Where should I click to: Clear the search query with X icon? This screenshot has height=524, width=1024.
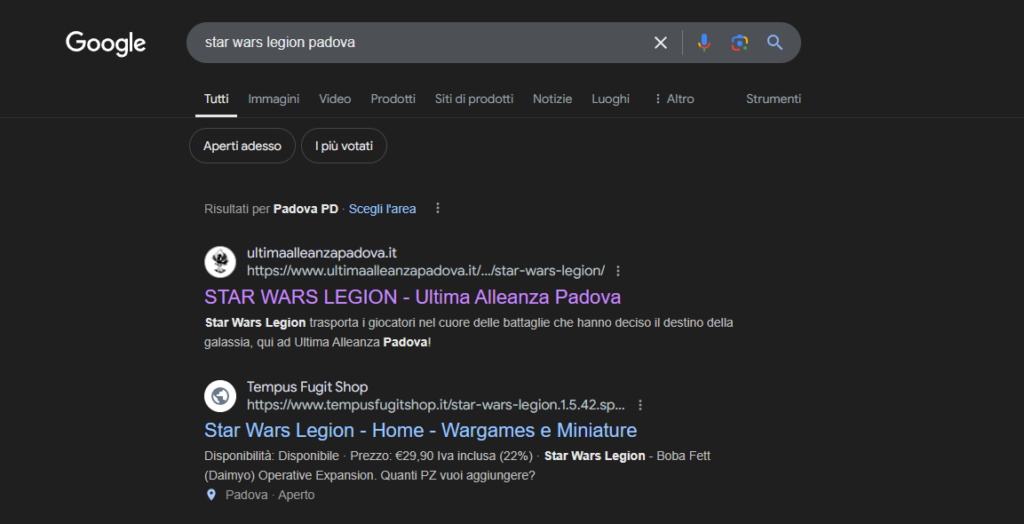661,42
